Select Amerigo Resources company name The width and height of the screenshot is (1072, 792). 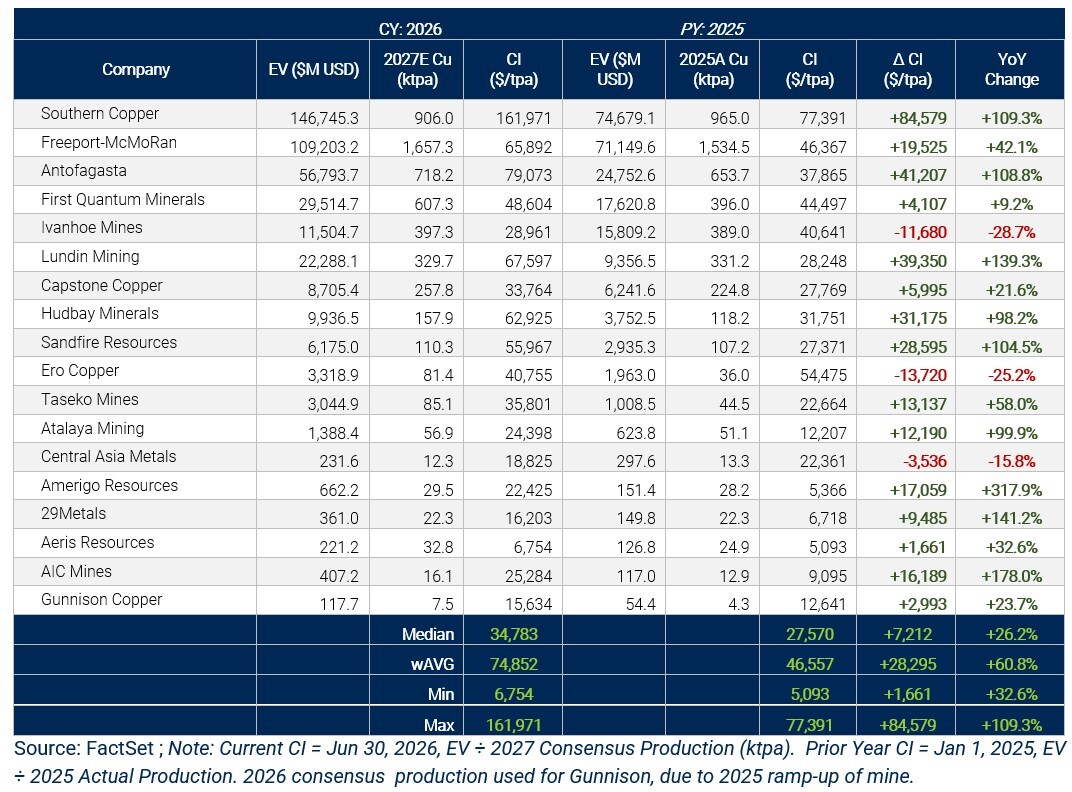tap(109, 485)
